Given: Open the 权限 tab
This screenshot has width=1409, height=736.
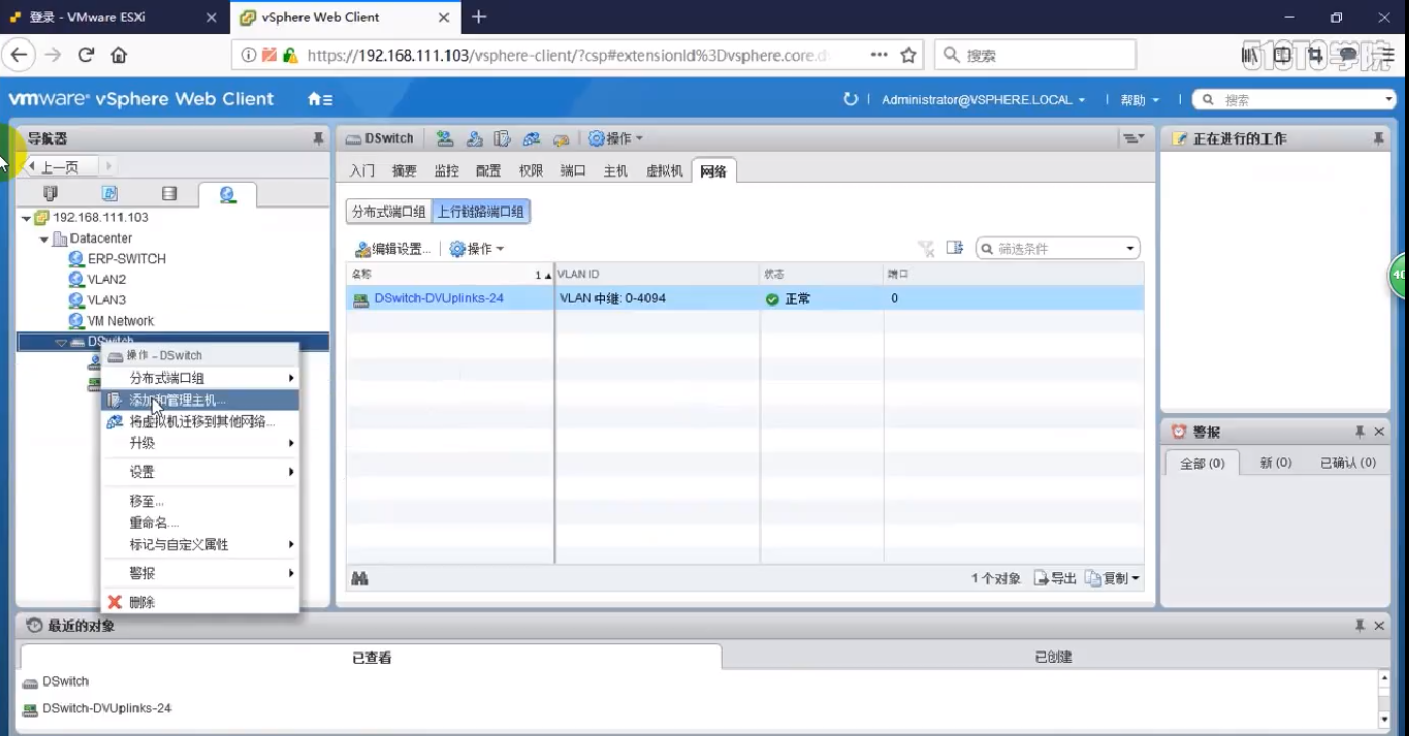Looking at the screenshot, I should click(530, 171).
